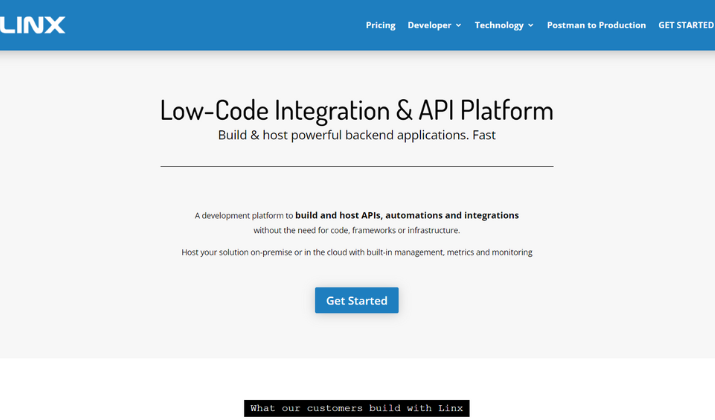This screenshot has height=420, width=715.
Task: Expand the Technology dropdown chevron
Action: (x=531, y=26)
